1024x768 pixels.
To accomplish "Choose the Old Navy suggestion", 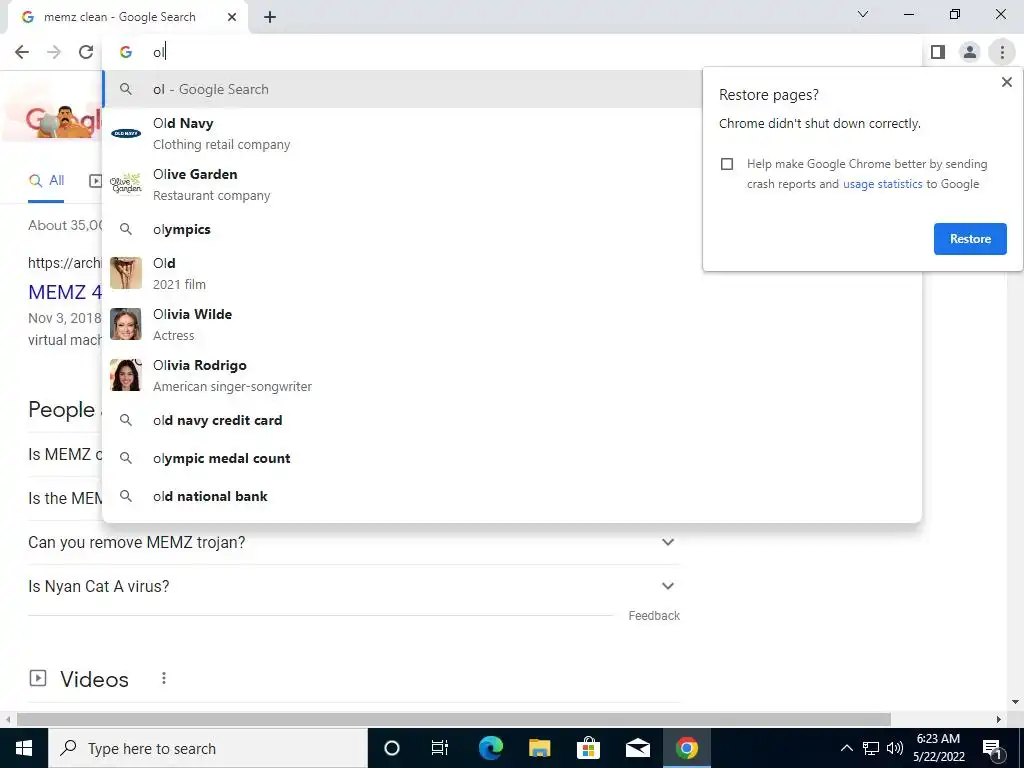I will click(512, 134).
